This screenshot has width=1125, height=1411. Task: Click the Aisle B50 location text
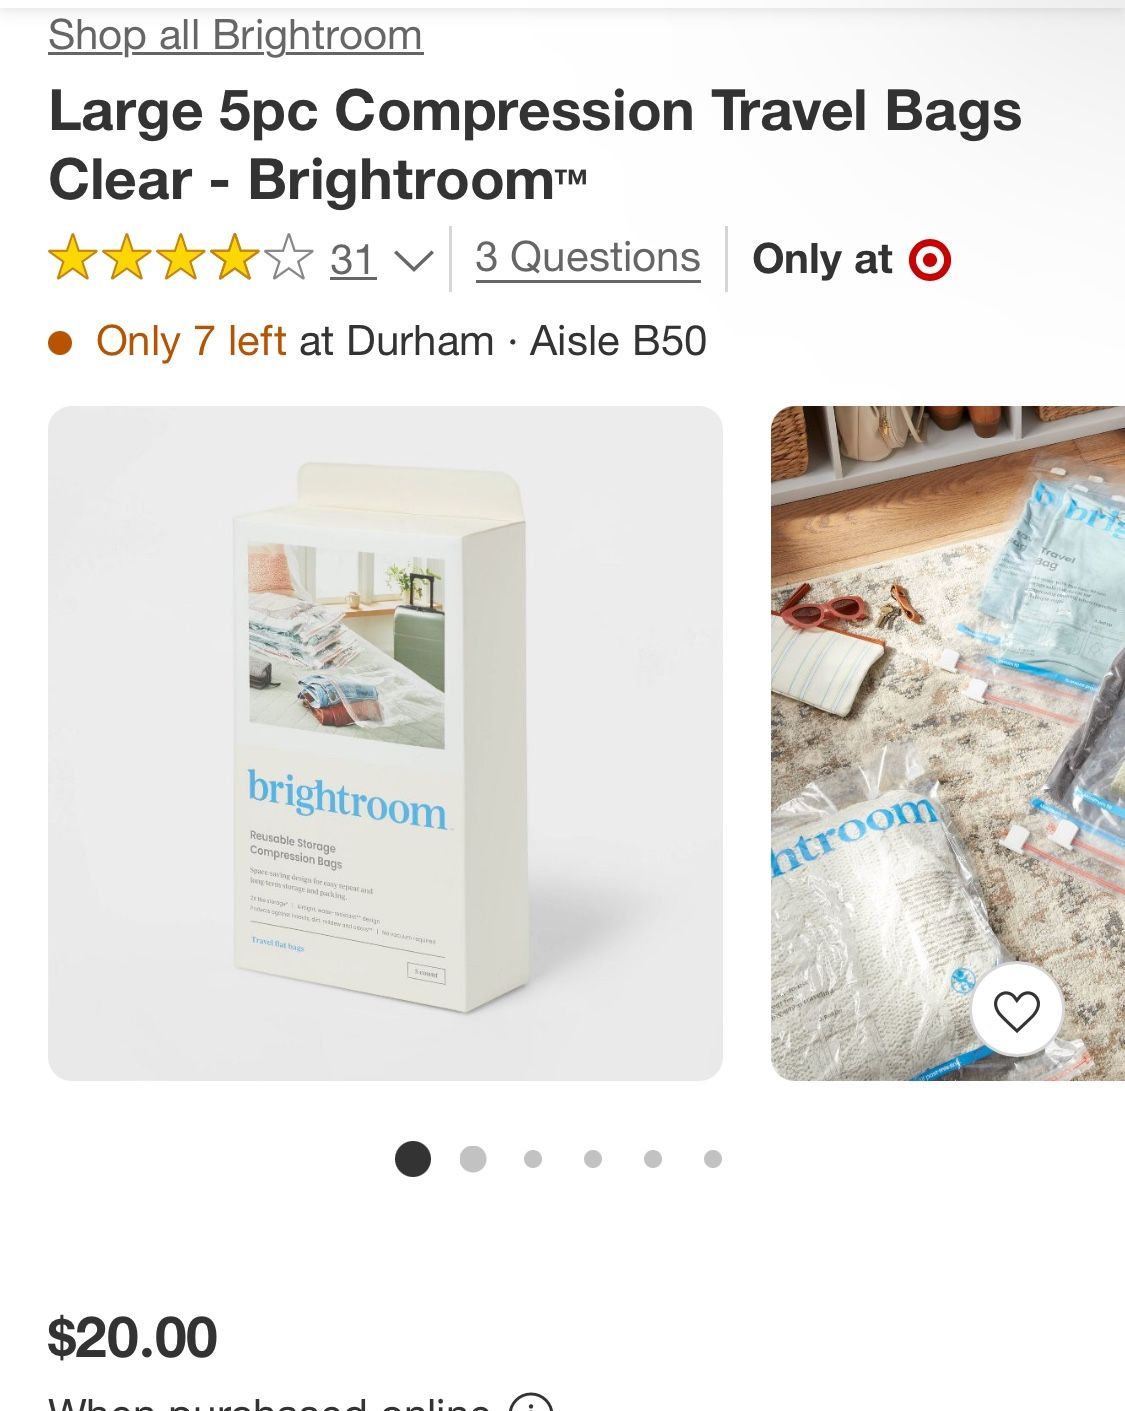618,342
